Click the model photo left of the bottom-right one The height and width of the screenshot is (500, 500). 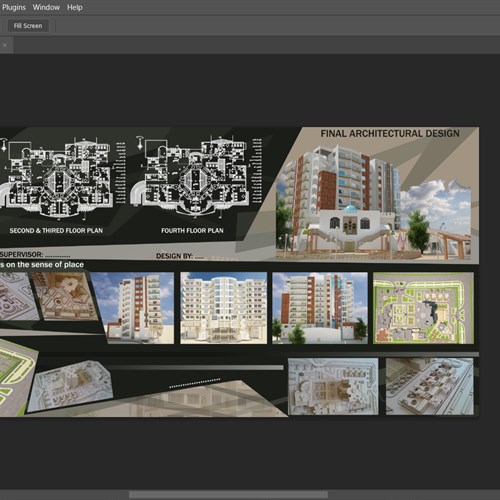click(x=333, y=387)
